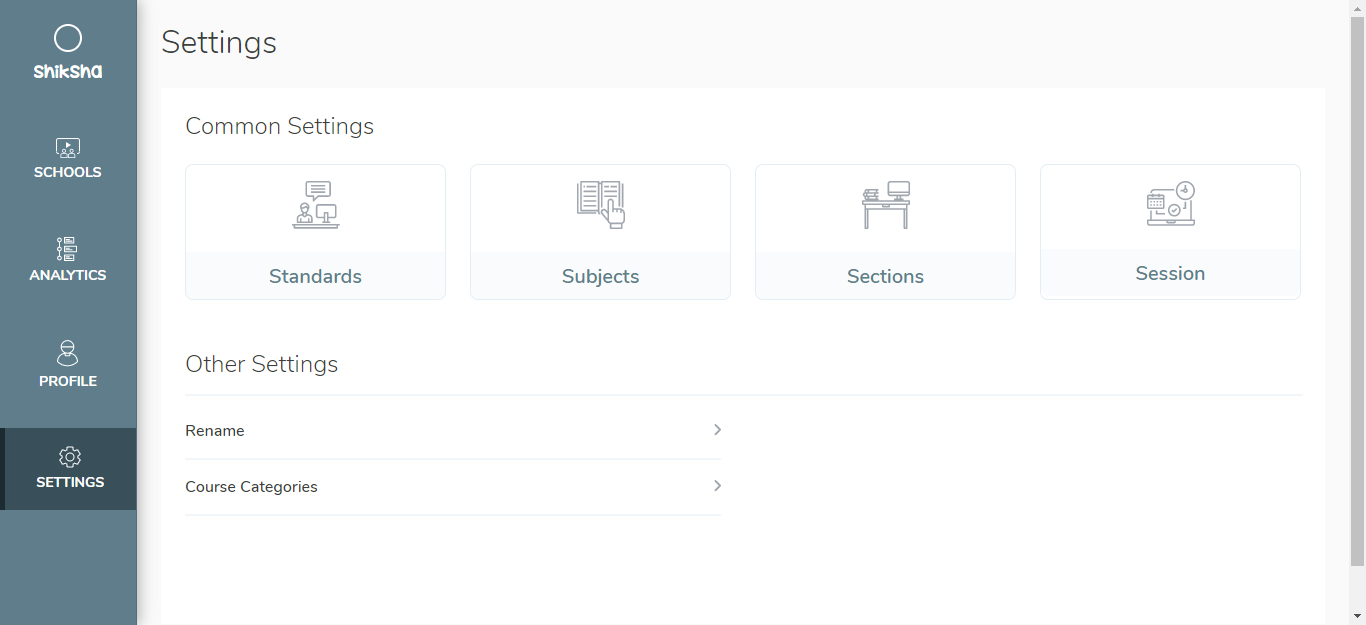The height and width of the screenshot is (625, 1366).
Task: Click the Profile person icon
Action: coord(68,353)
